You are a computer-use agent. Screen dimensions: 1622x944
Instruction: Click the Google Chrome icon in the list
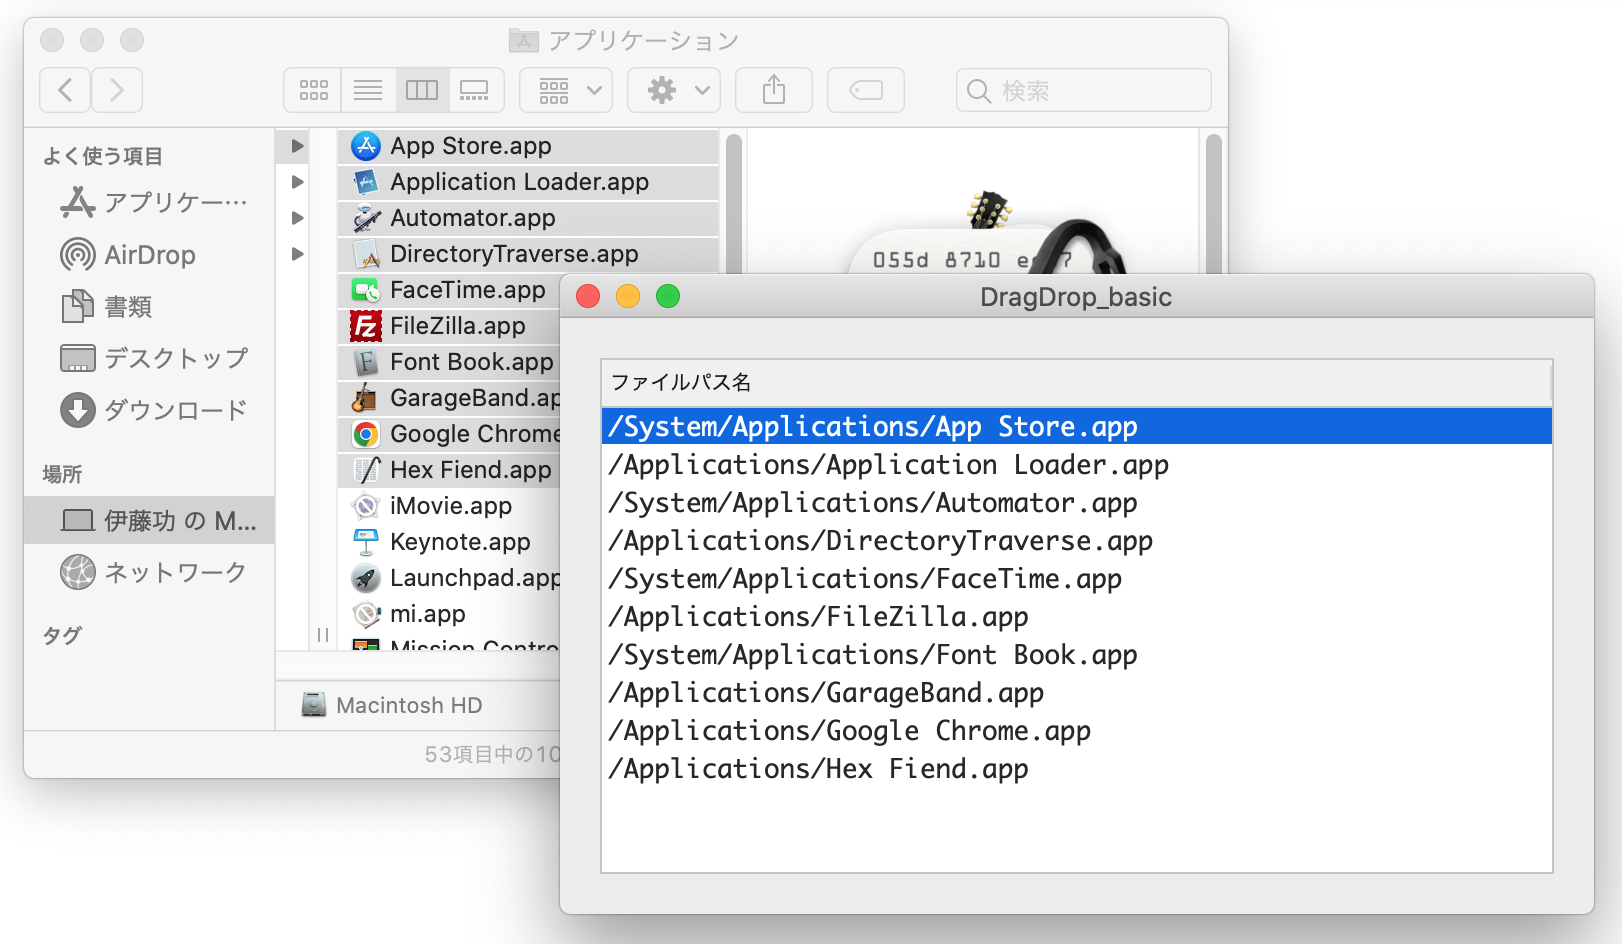click(366, 434)
